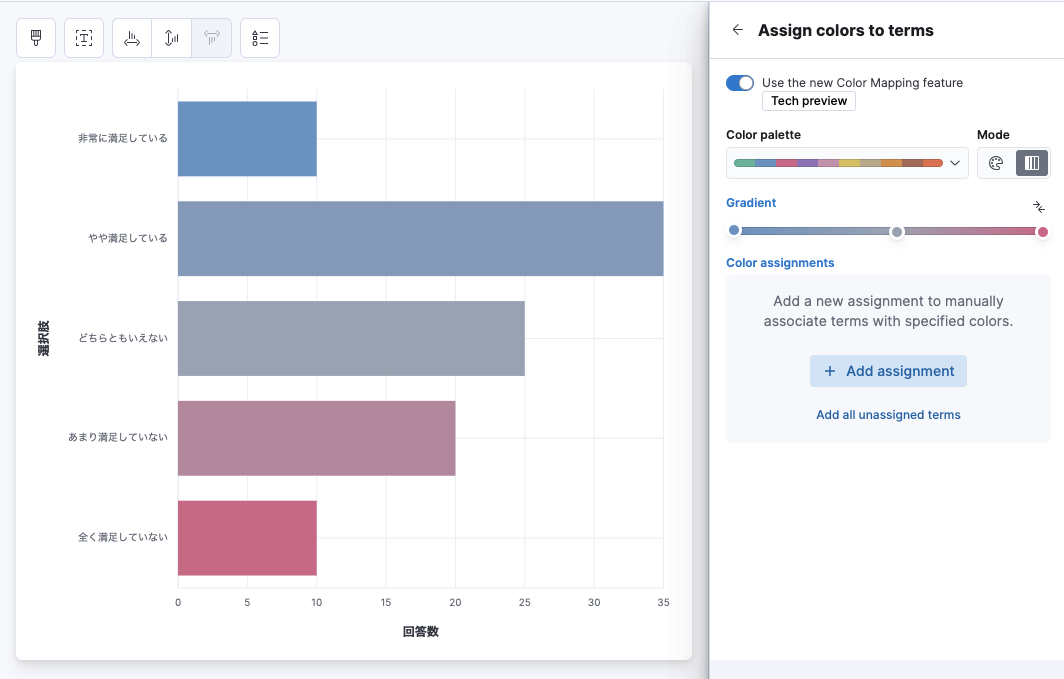Image resolution: width=1064 pixels, height=679 pixels.
Task: Select the blue gradient start stop
Action: click(734, 230)
